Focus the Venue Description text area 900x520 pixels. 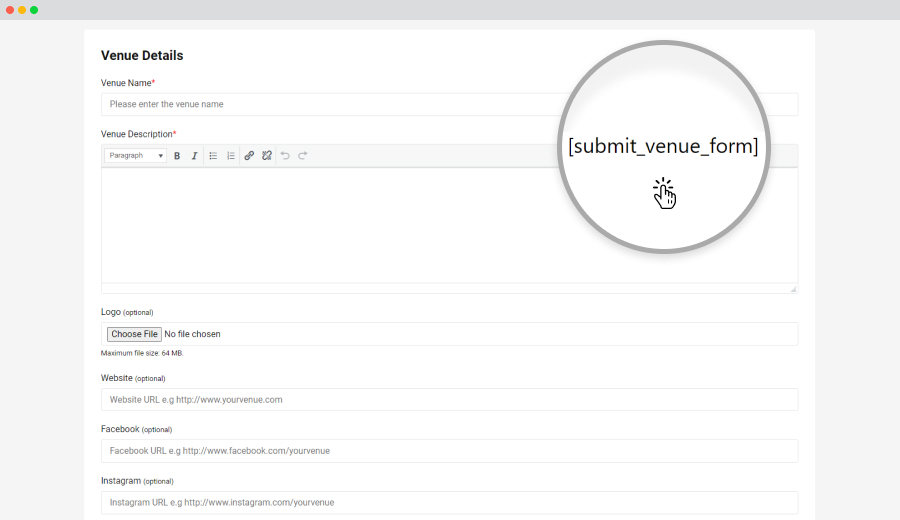(449, 225)
